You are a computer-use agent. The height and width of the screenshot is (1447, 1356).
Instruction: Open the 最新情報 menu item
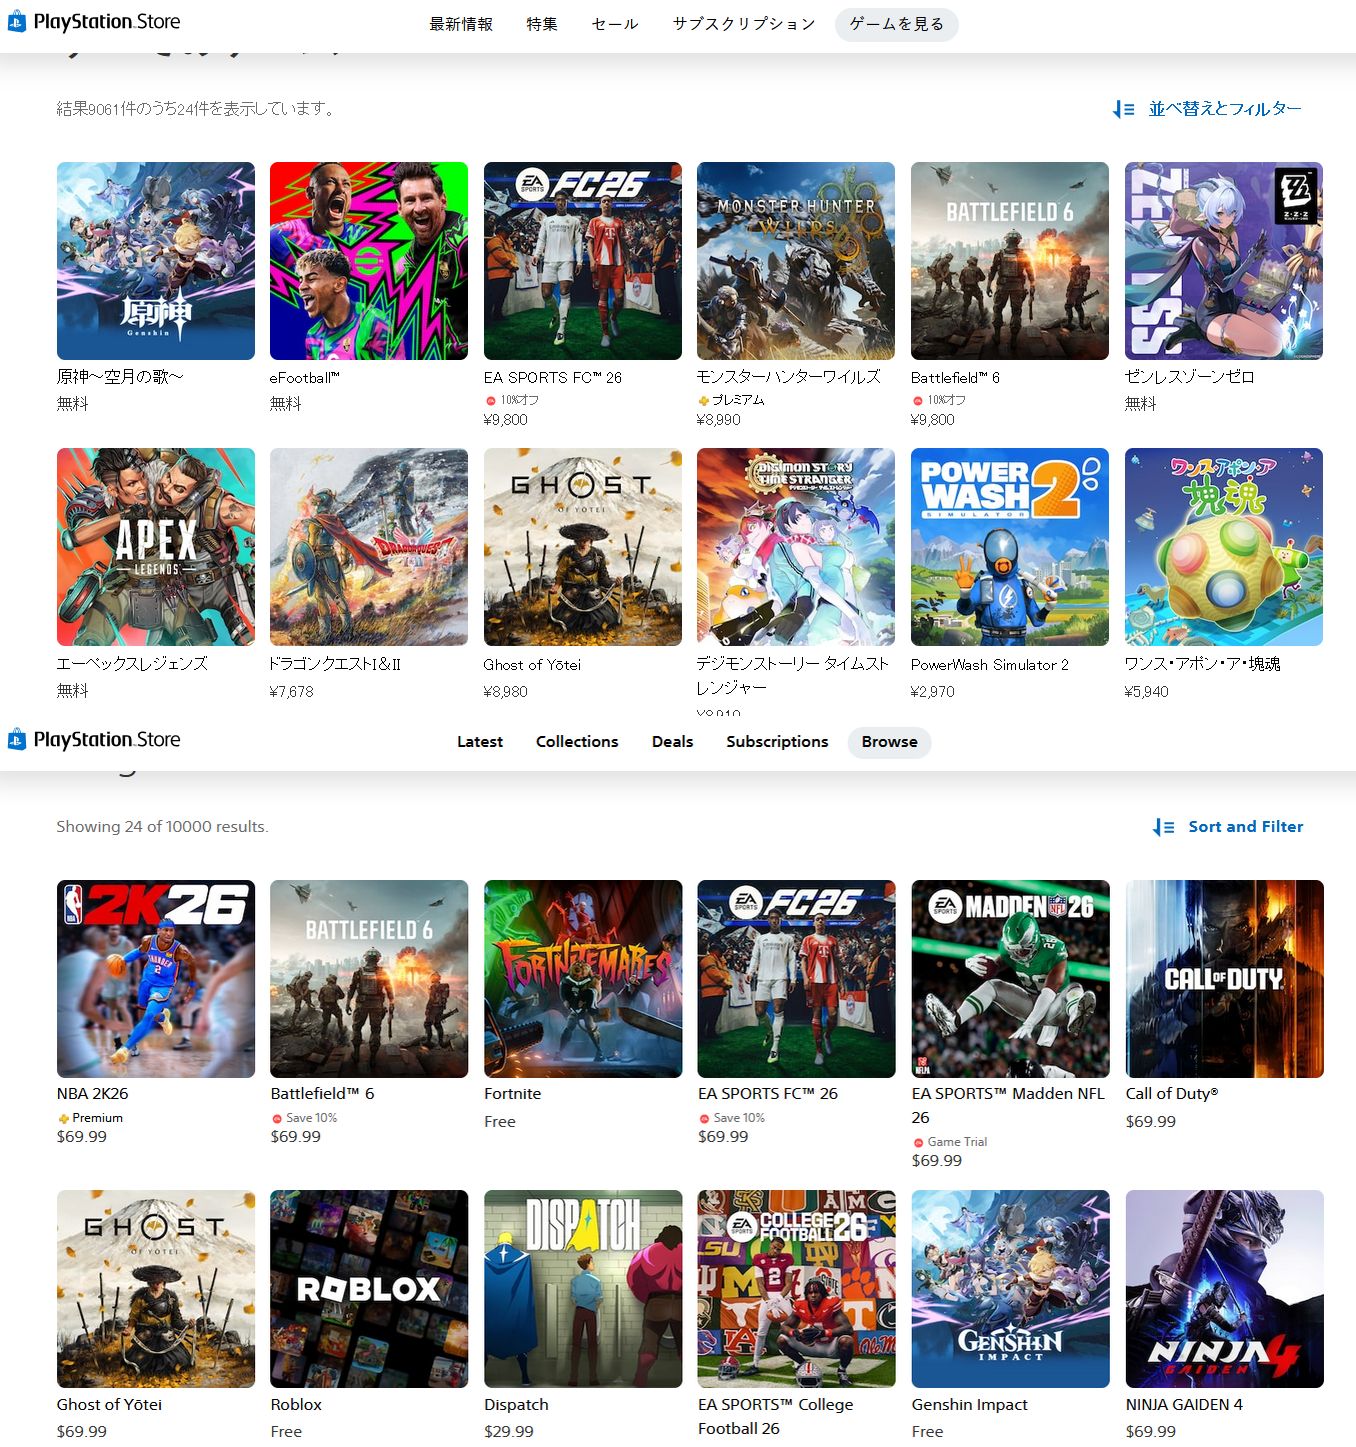461,24
